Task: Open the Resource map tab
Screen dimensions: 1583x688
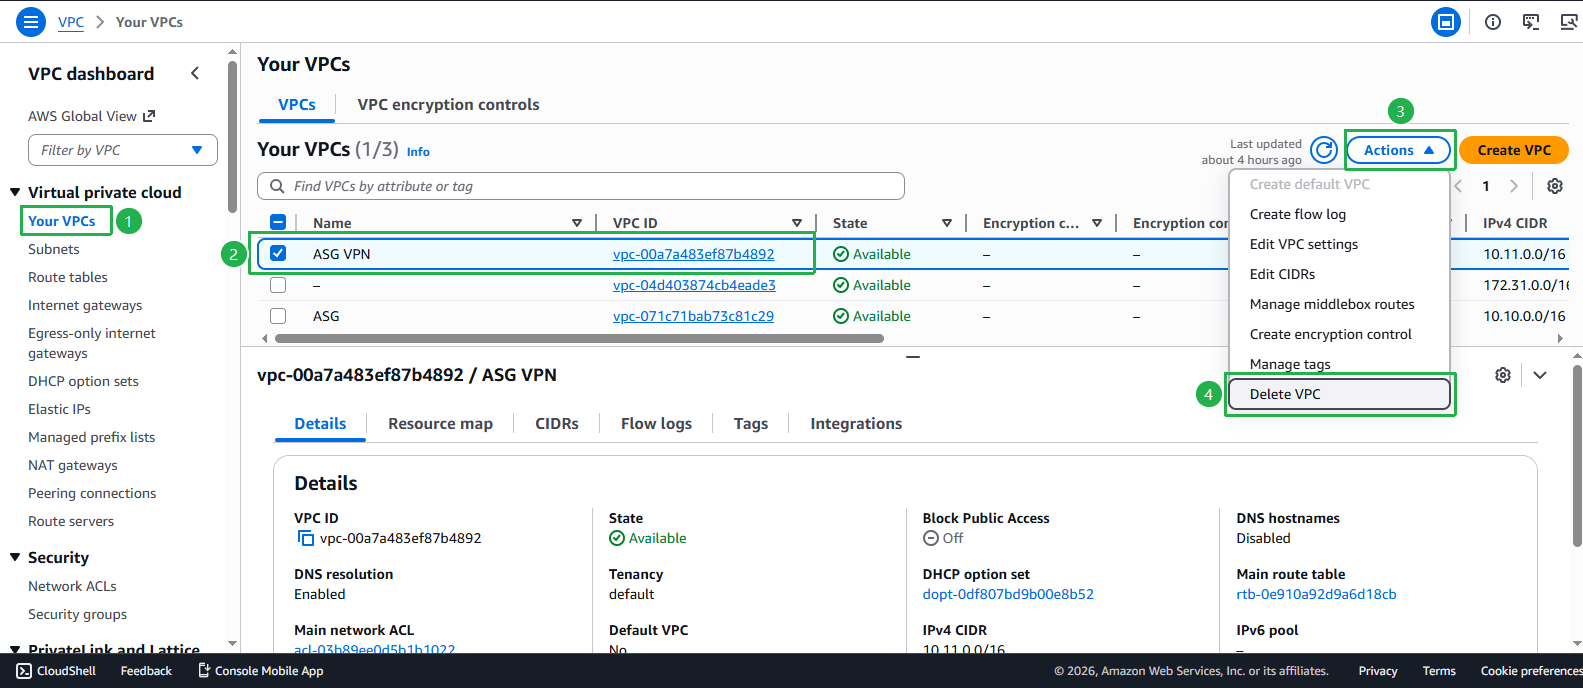Action: (x=440, y=424)
